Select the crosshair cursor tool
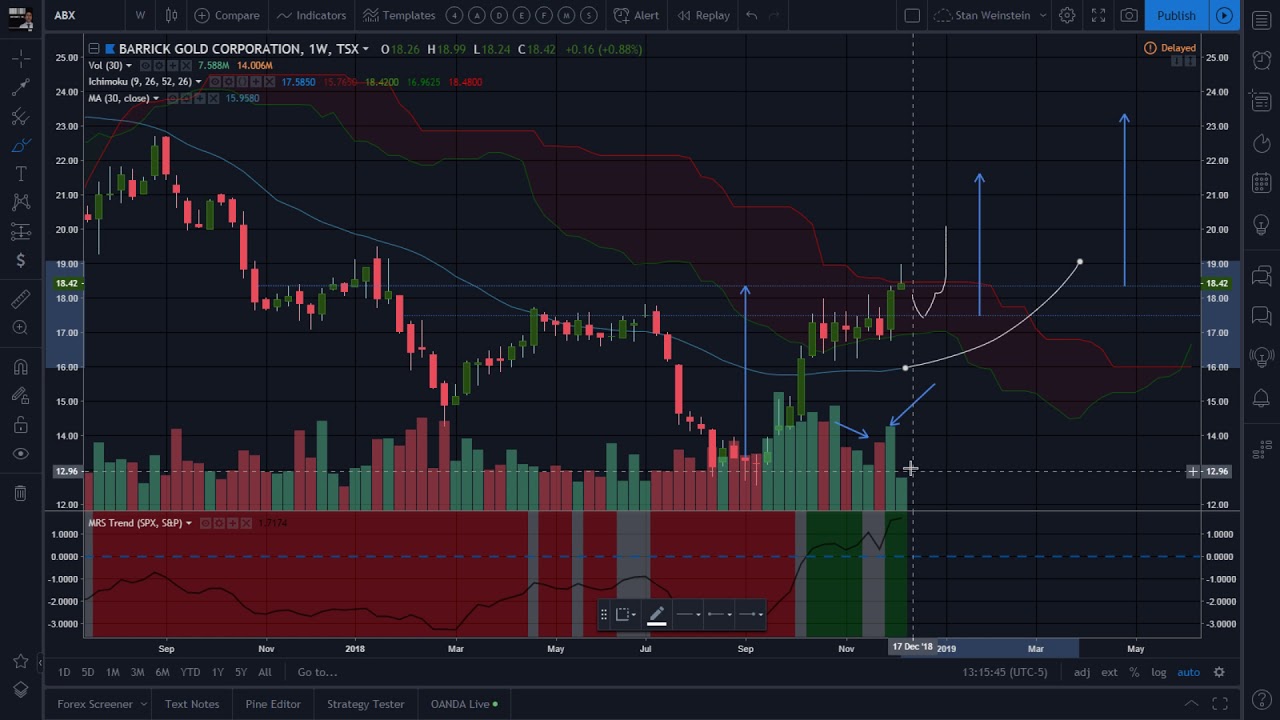This screenshot has width=1280, height=720. click(20, 60)
